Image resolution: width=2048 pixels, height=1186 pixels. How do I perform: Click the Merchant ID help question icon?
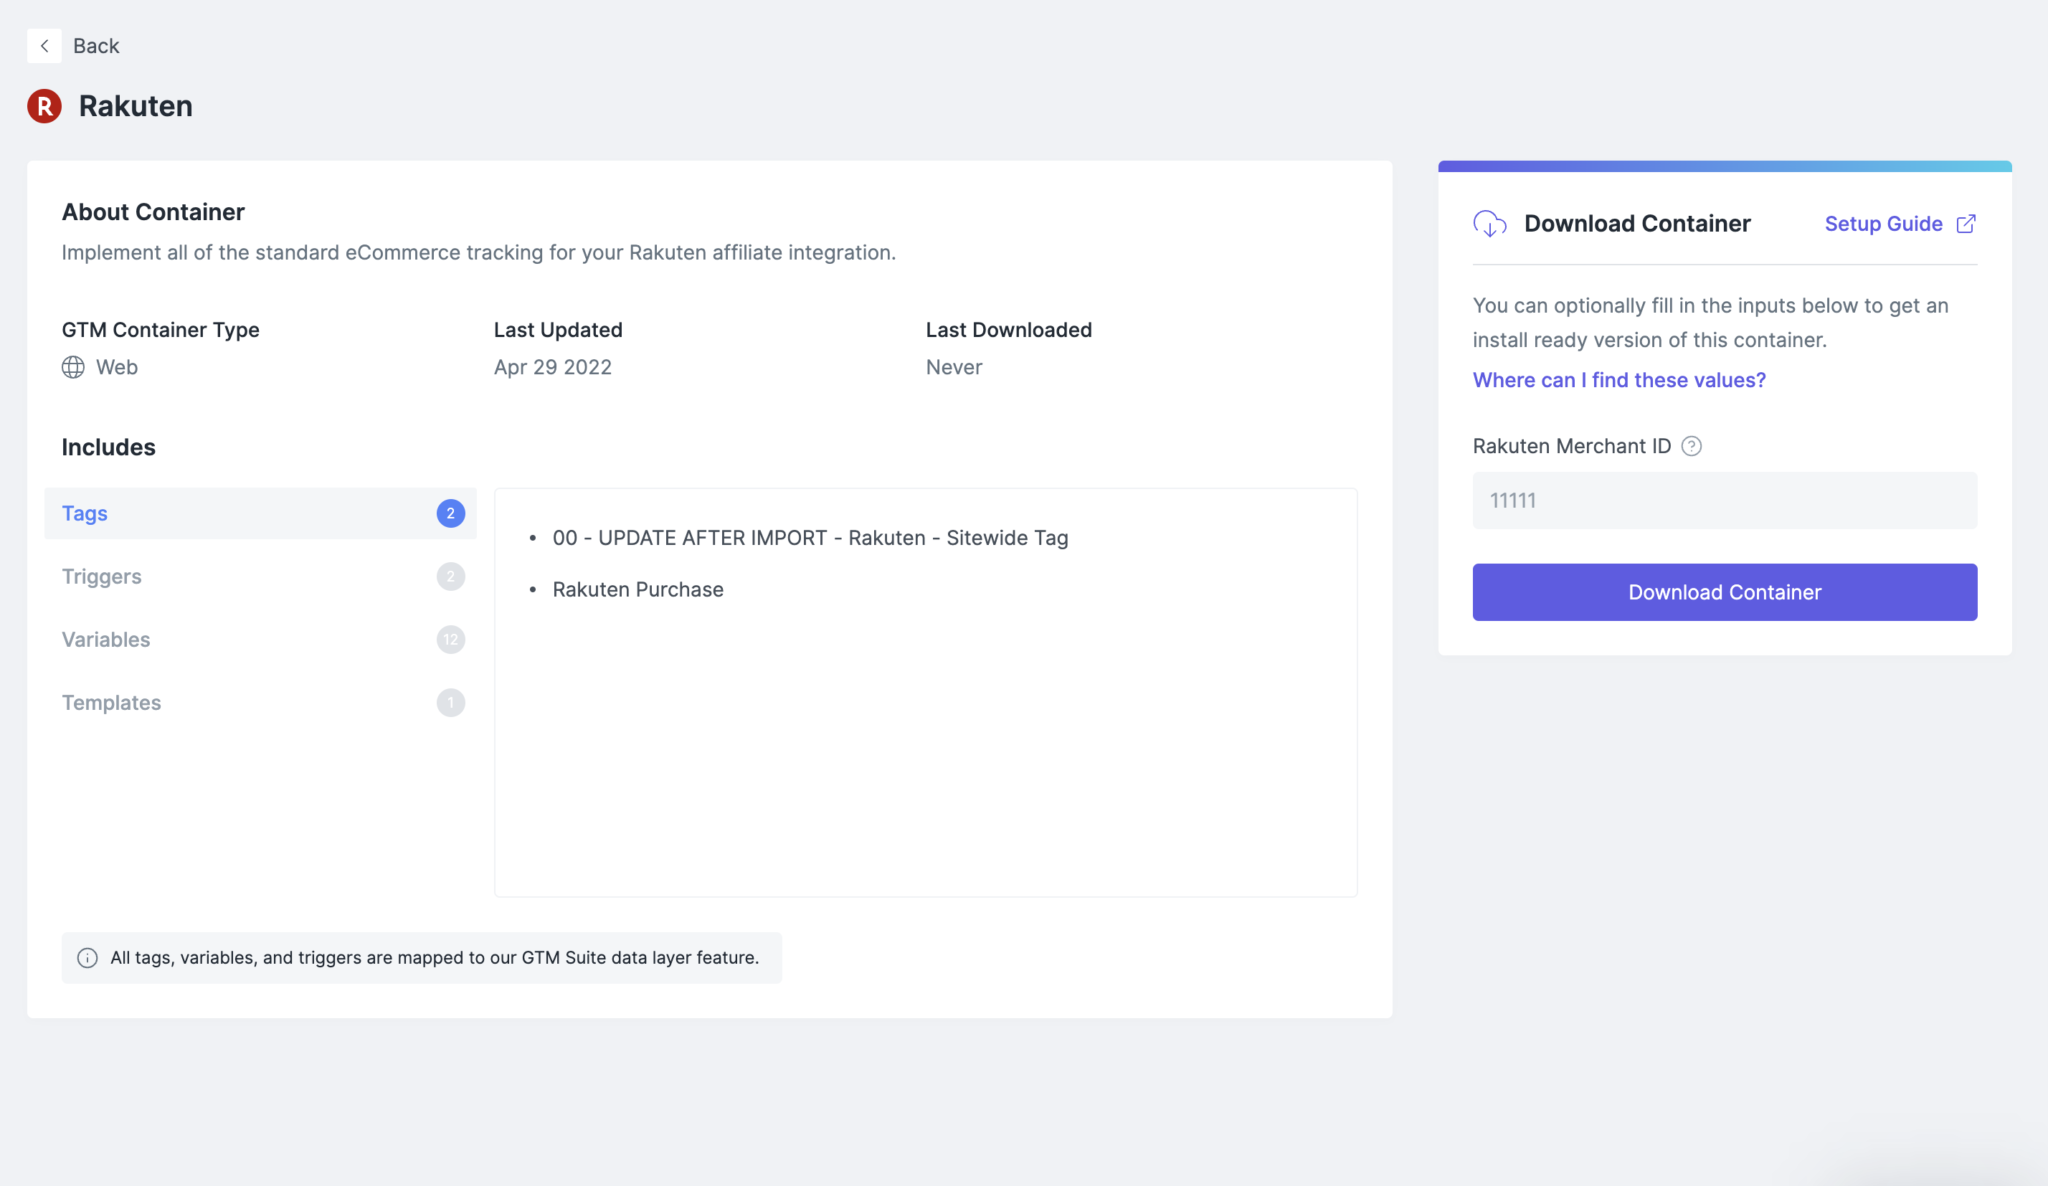(x=1691, y=446)
